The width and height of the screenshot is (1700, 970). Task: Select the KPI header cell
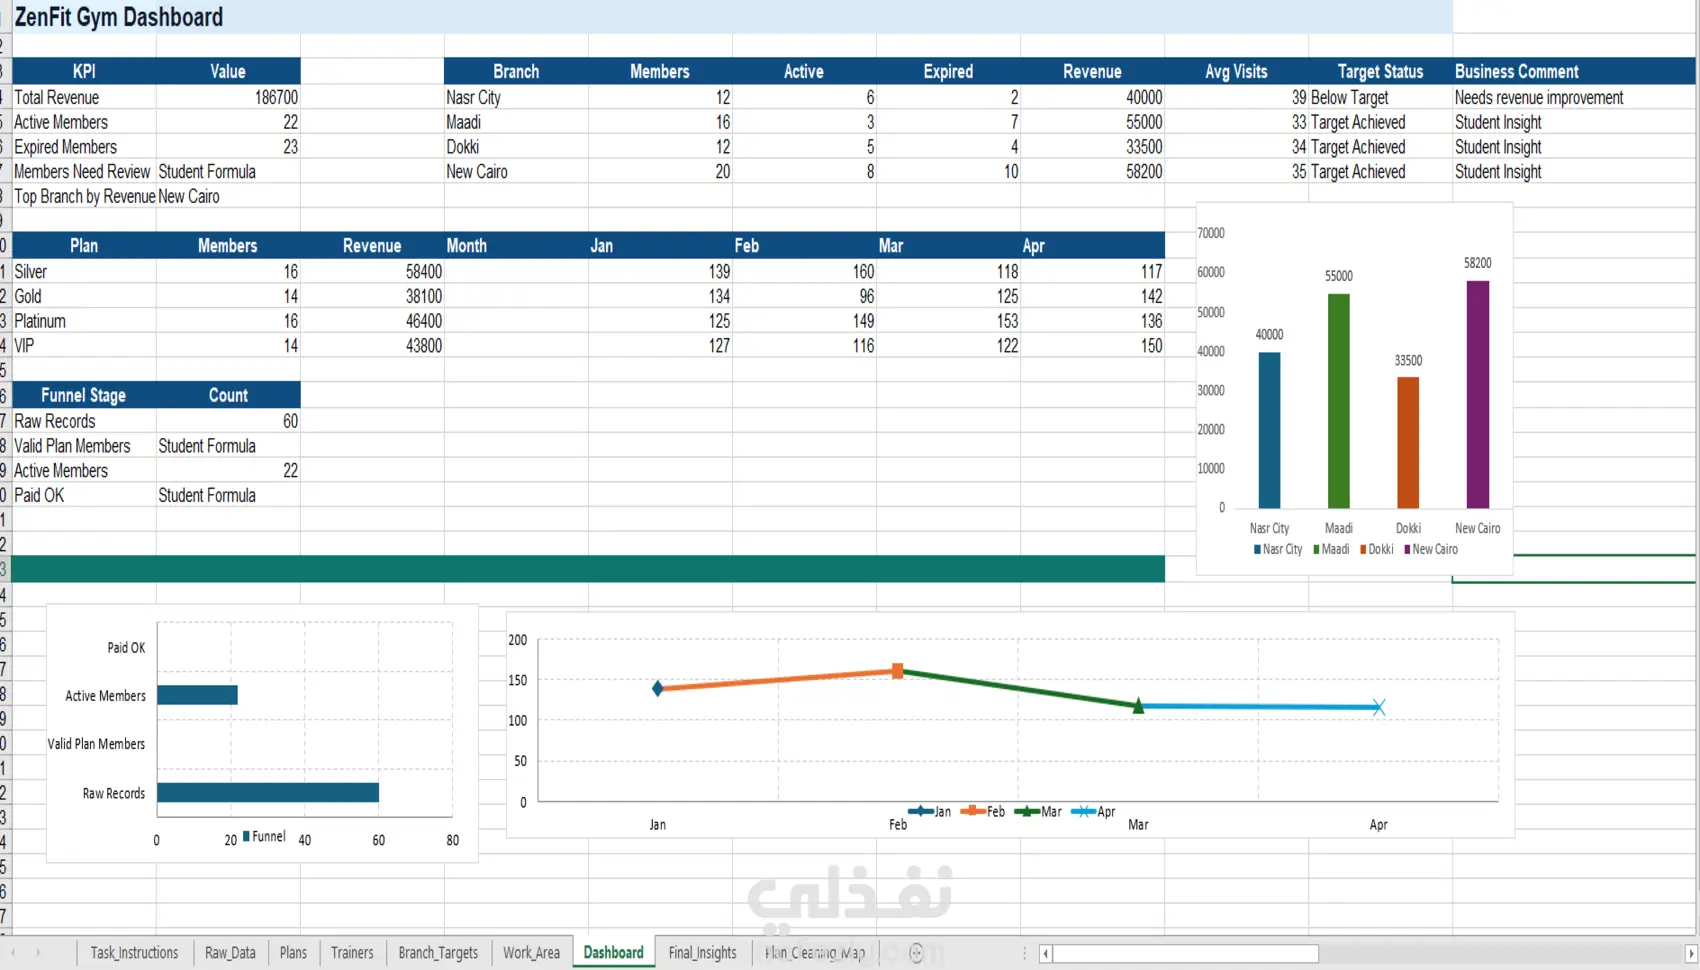[84, 71]
